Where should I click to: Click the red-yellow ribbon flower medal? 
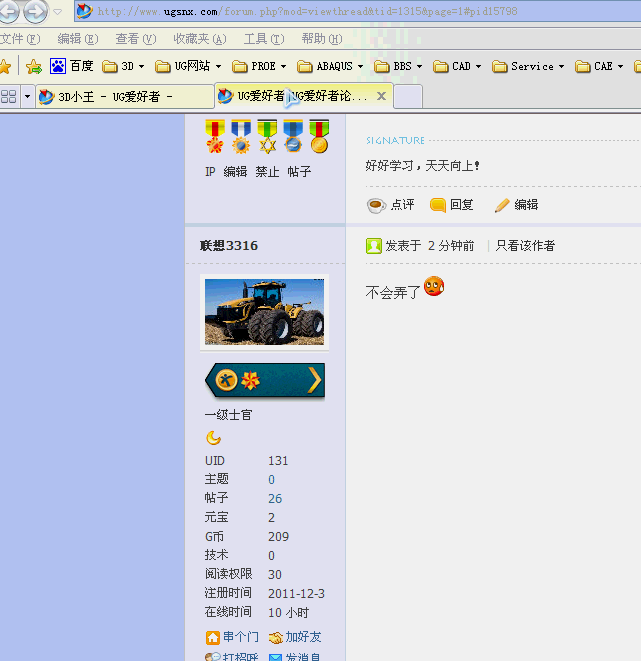215,136
